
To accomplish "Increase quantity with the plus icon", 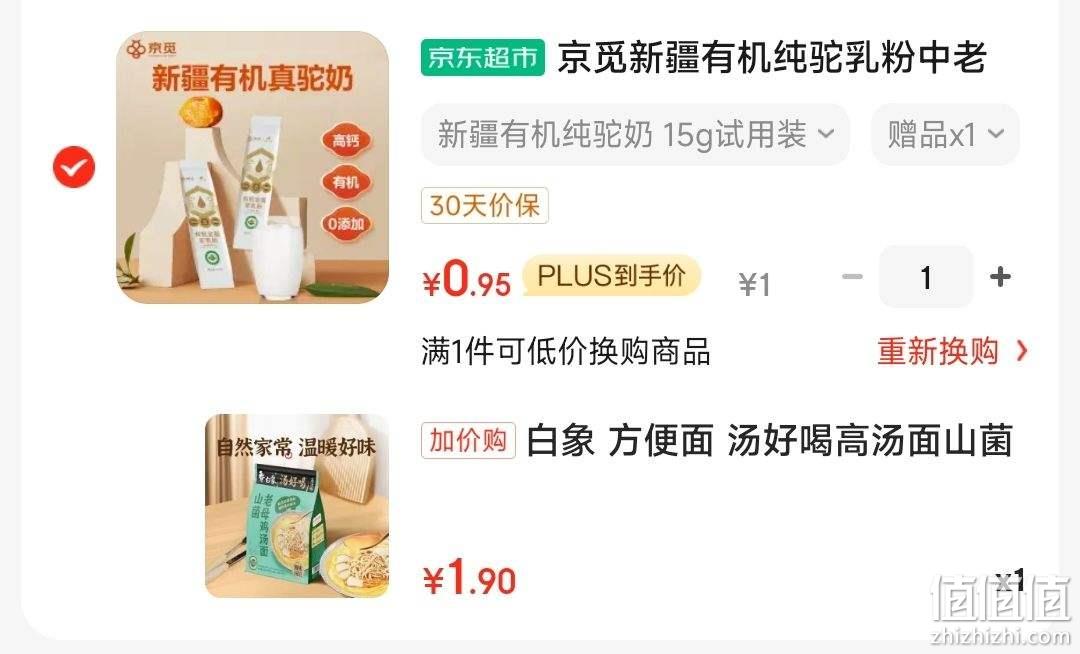I will 1000,277.
